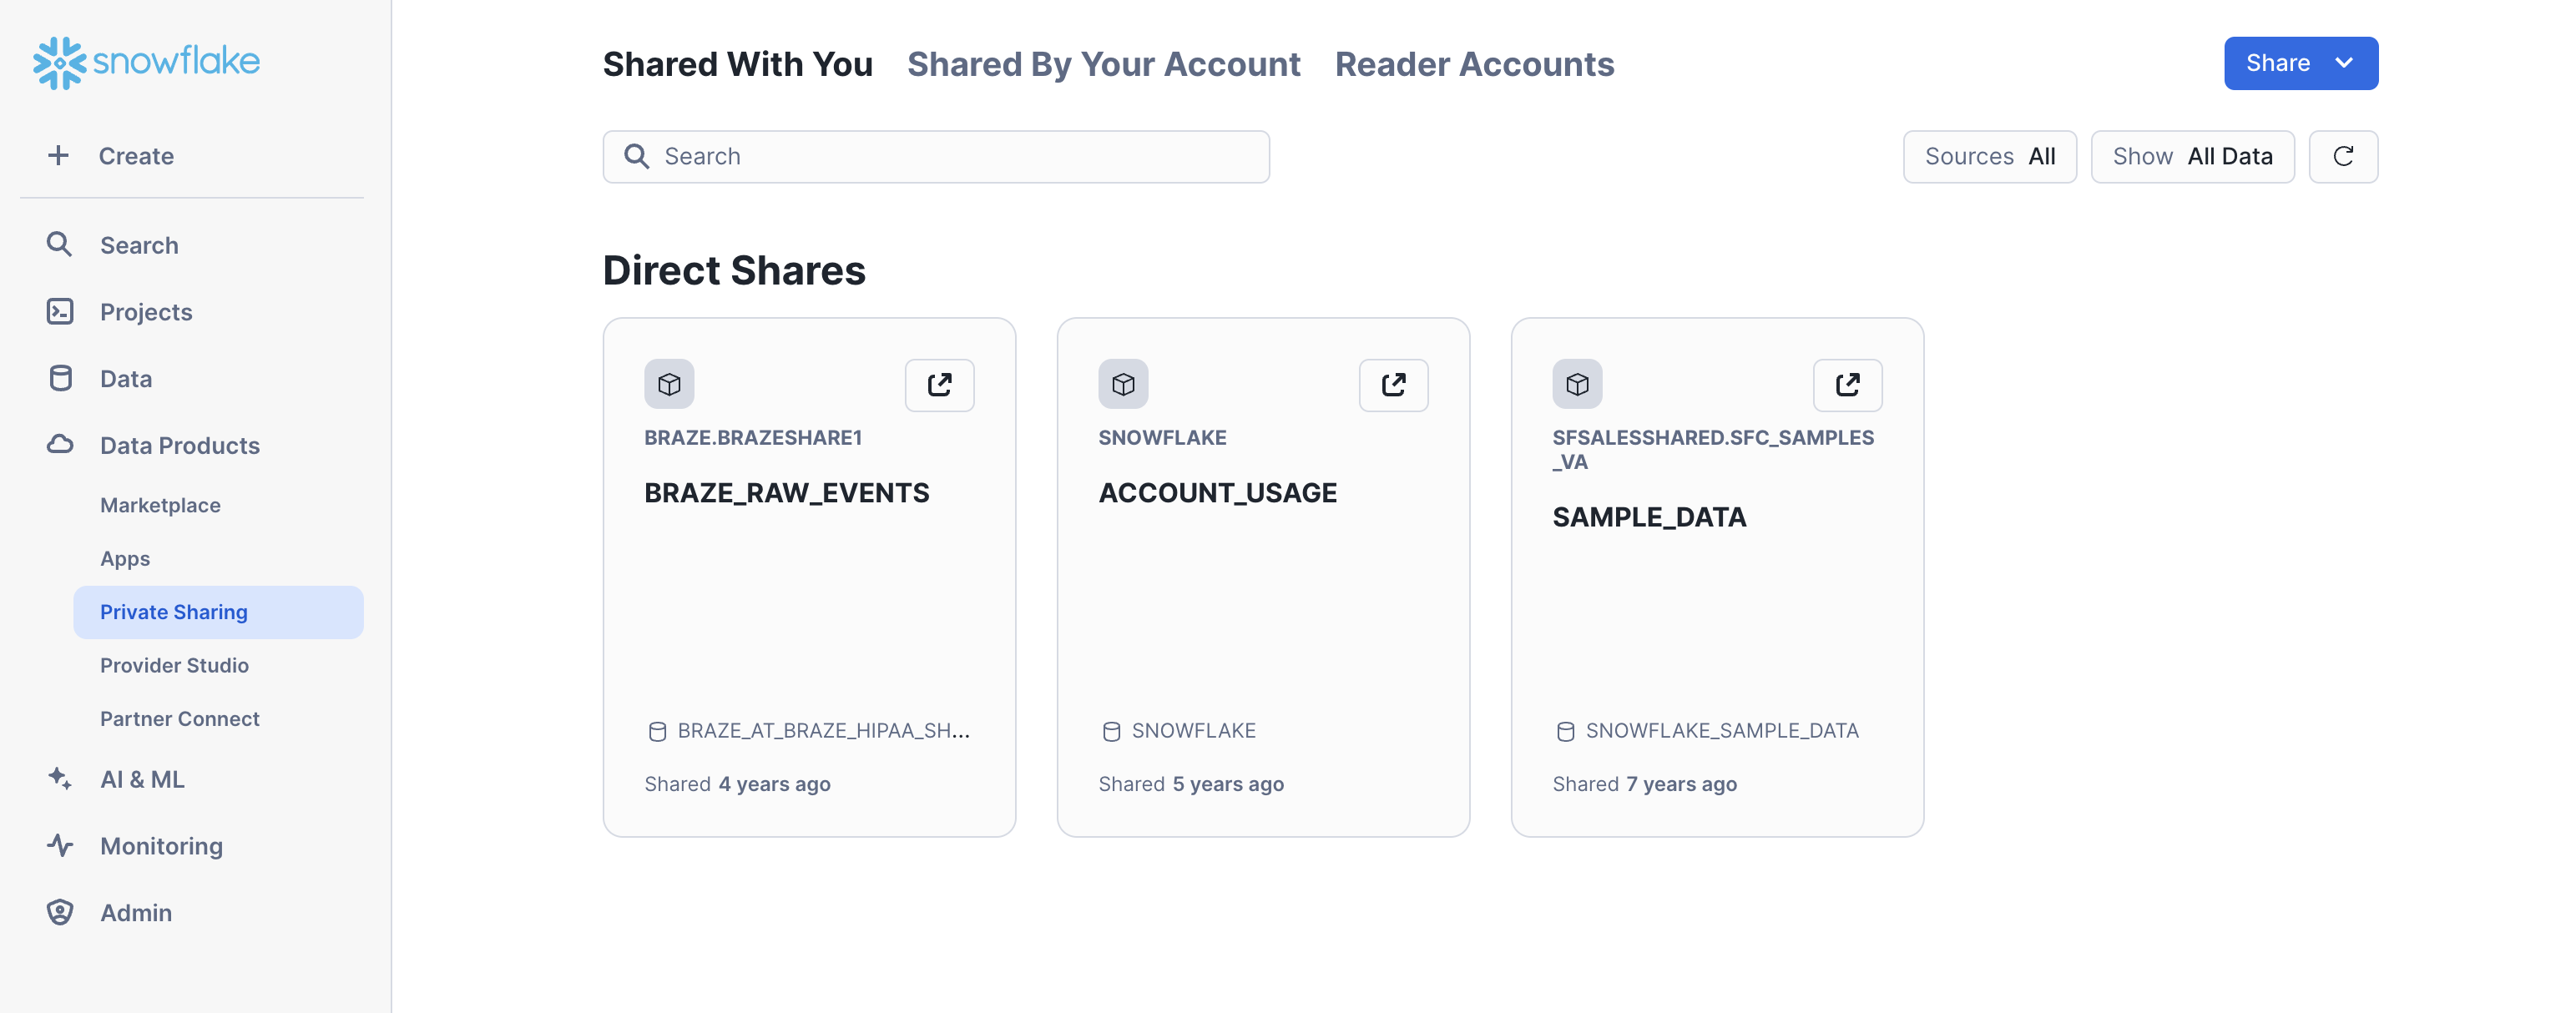This screenshot has height=1013, width=2576.
Task: Click the Search input field
Action: click(x=937, y=156)
